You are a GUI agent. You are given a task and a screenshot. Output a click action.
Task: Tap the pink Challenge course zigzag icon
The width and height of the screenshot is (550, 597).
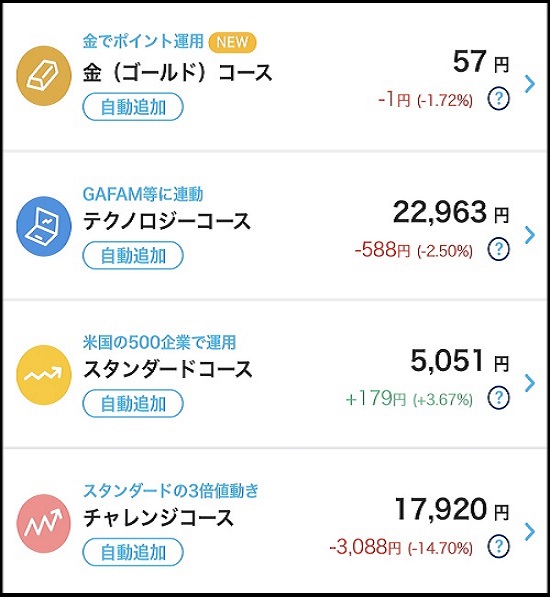coord(43,523)
